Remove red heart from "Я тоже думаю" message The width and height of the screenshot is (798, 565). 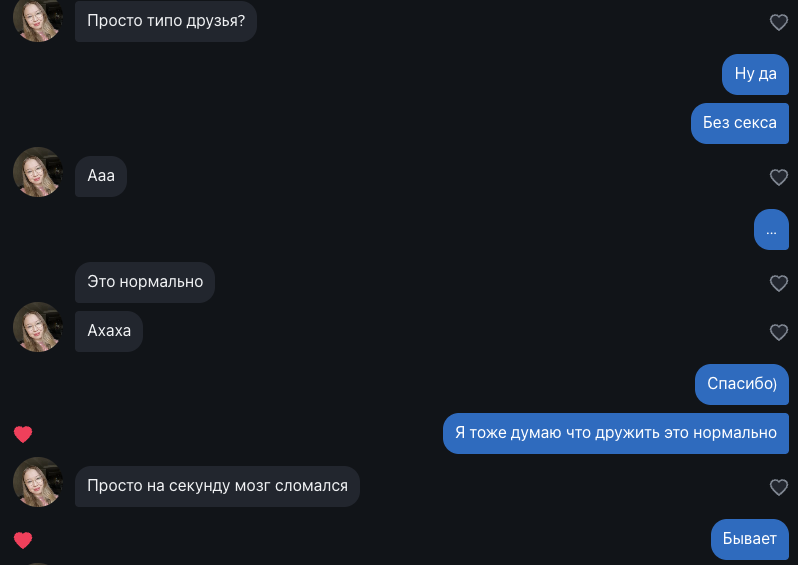[23, 434]
